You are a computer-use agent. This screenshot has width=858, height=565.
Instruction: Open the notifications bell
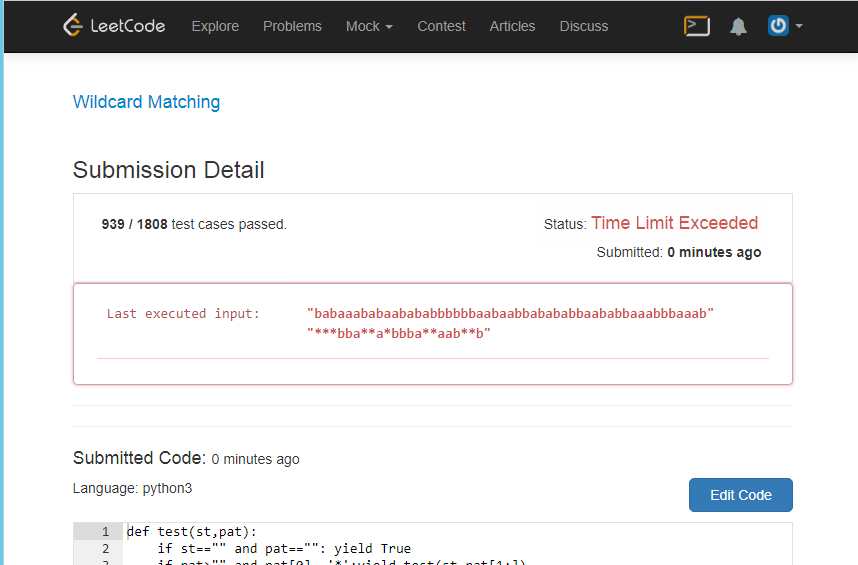[x=738, y=27]
